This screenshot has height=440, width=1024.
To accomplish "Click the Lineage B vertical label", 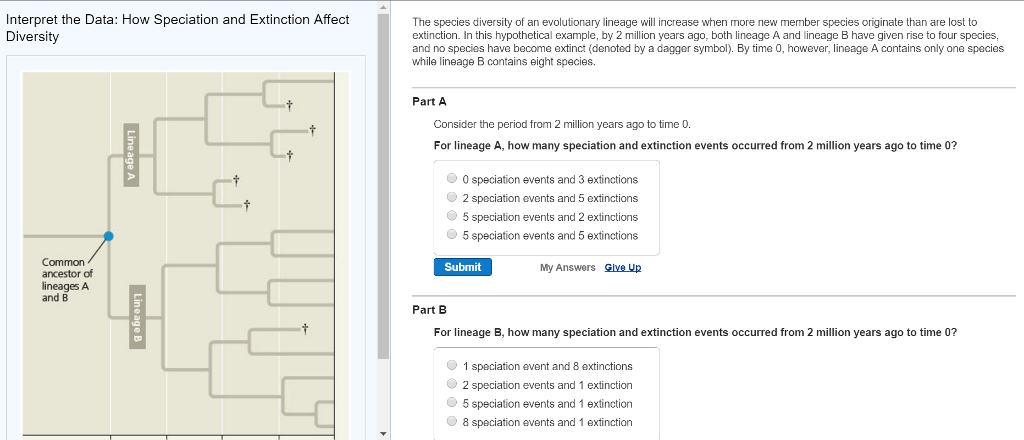I will pyautogui.click(x=136, y=316).
